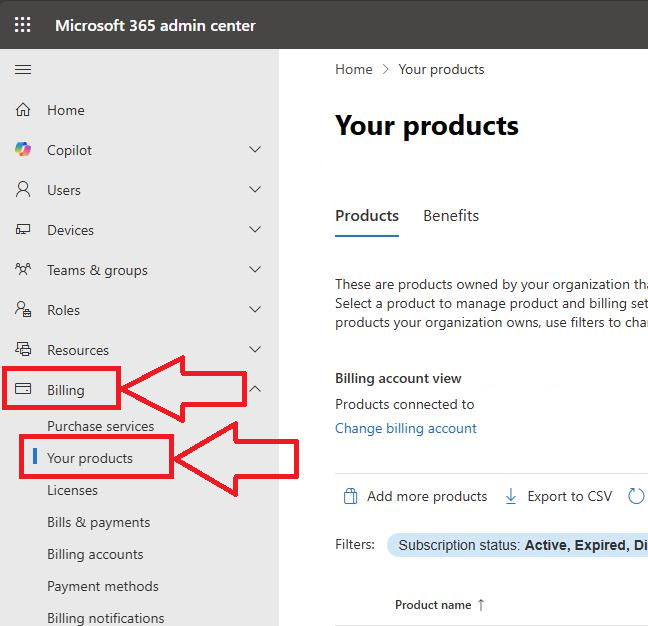Viewport: 648px width, 626px height.
Task: Click Export to CSV button
Action: coord(558,496)
